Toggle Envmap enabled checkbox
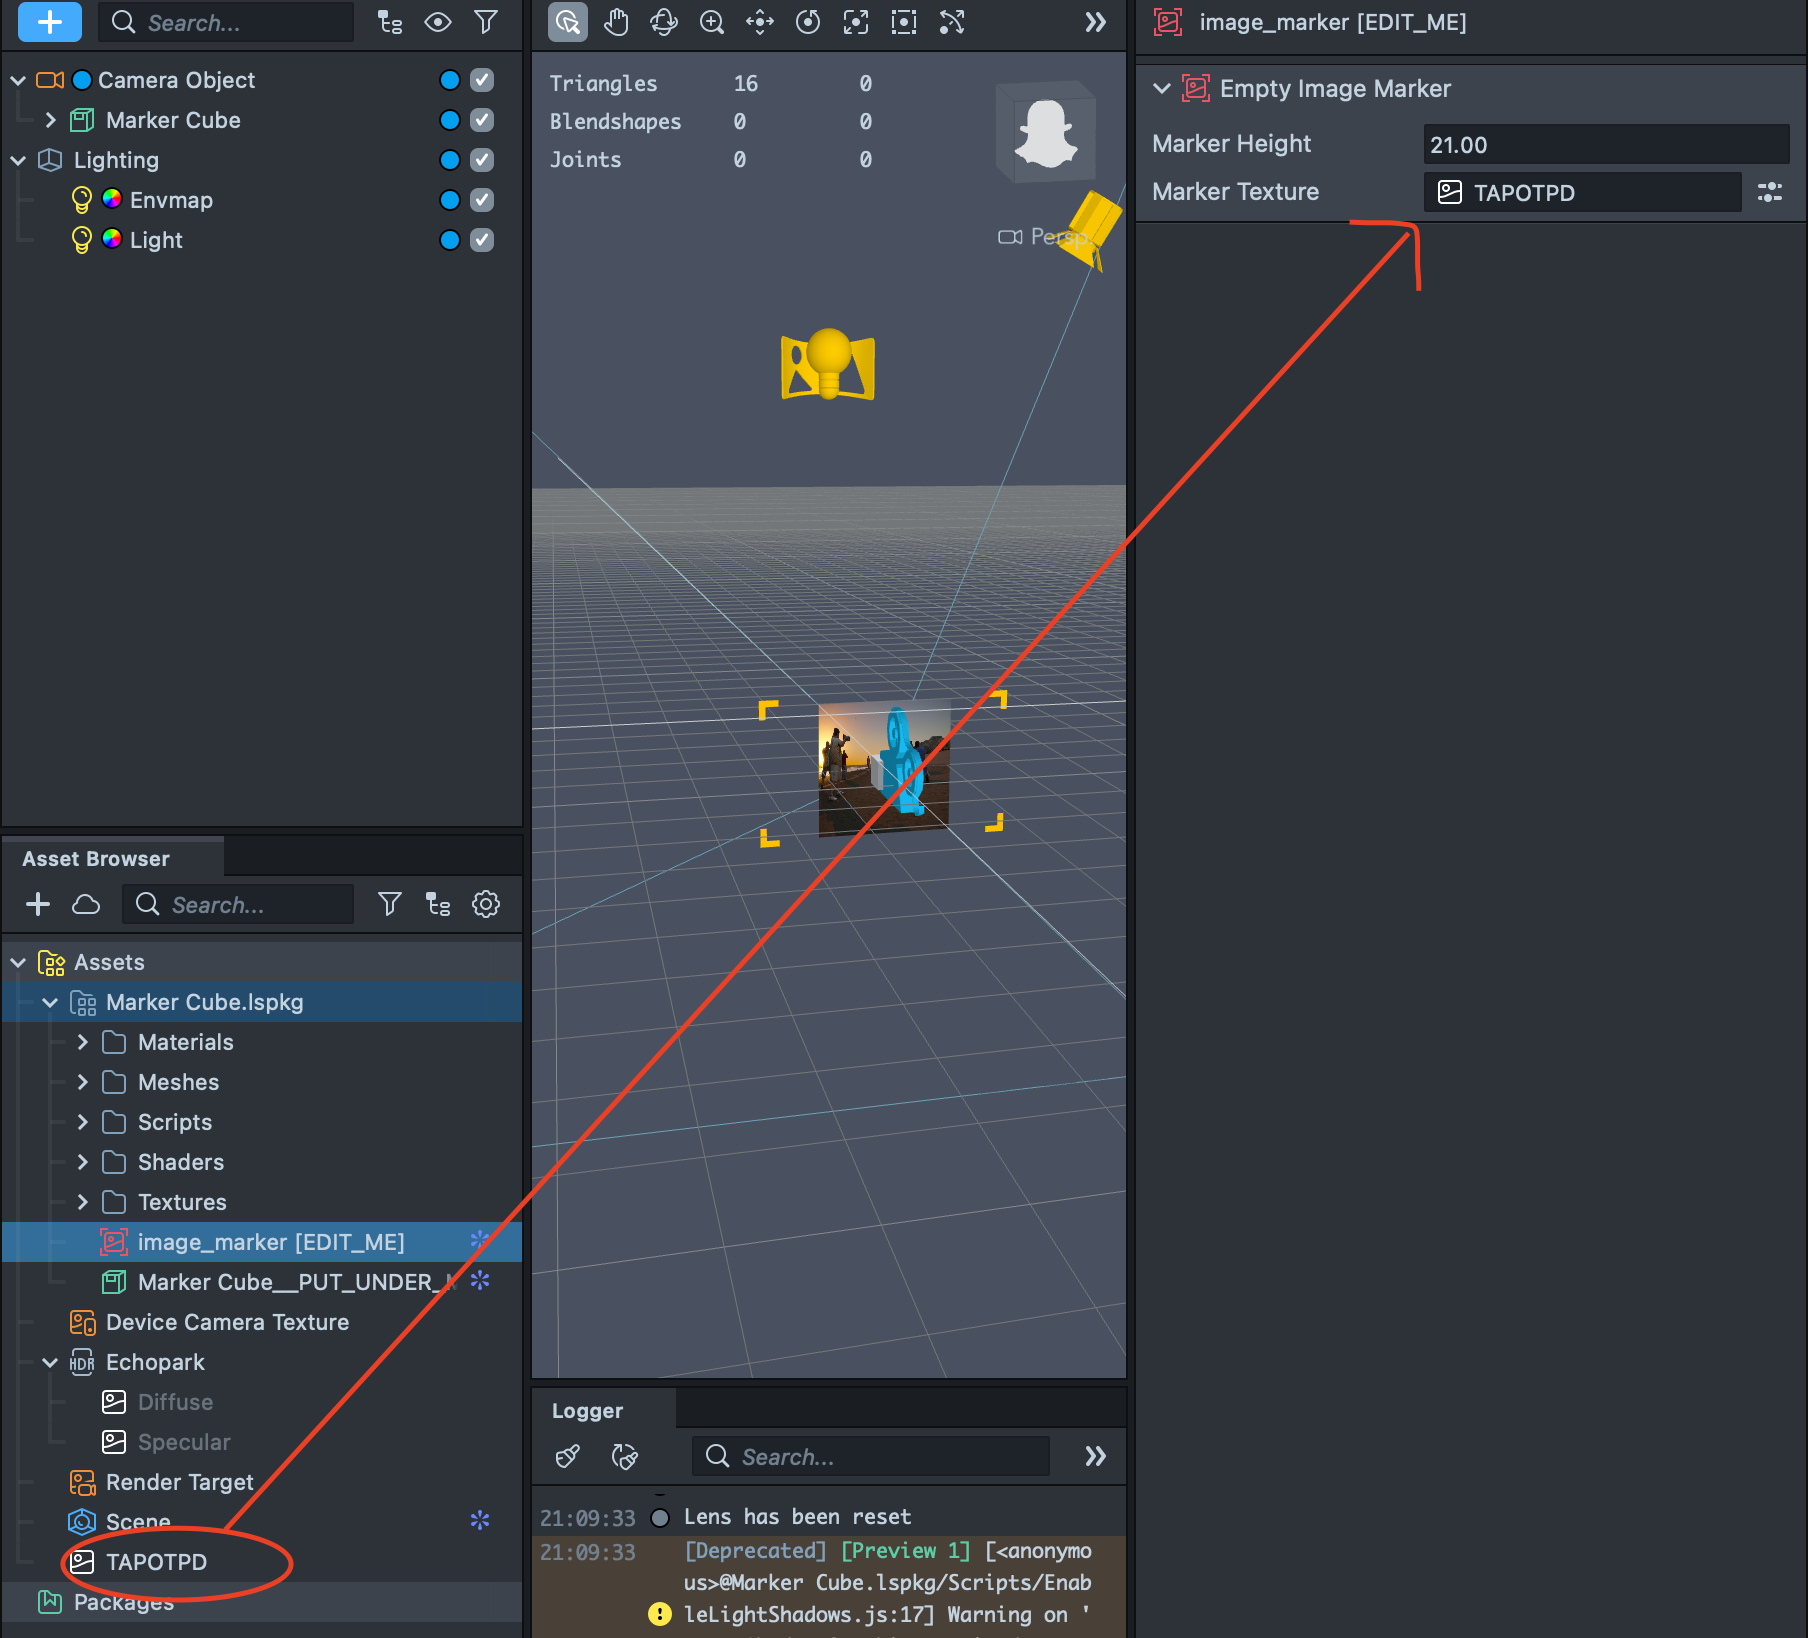The height and width of the screenshot is (1638, 1808). pyautogui.click(x=482, y=200)
